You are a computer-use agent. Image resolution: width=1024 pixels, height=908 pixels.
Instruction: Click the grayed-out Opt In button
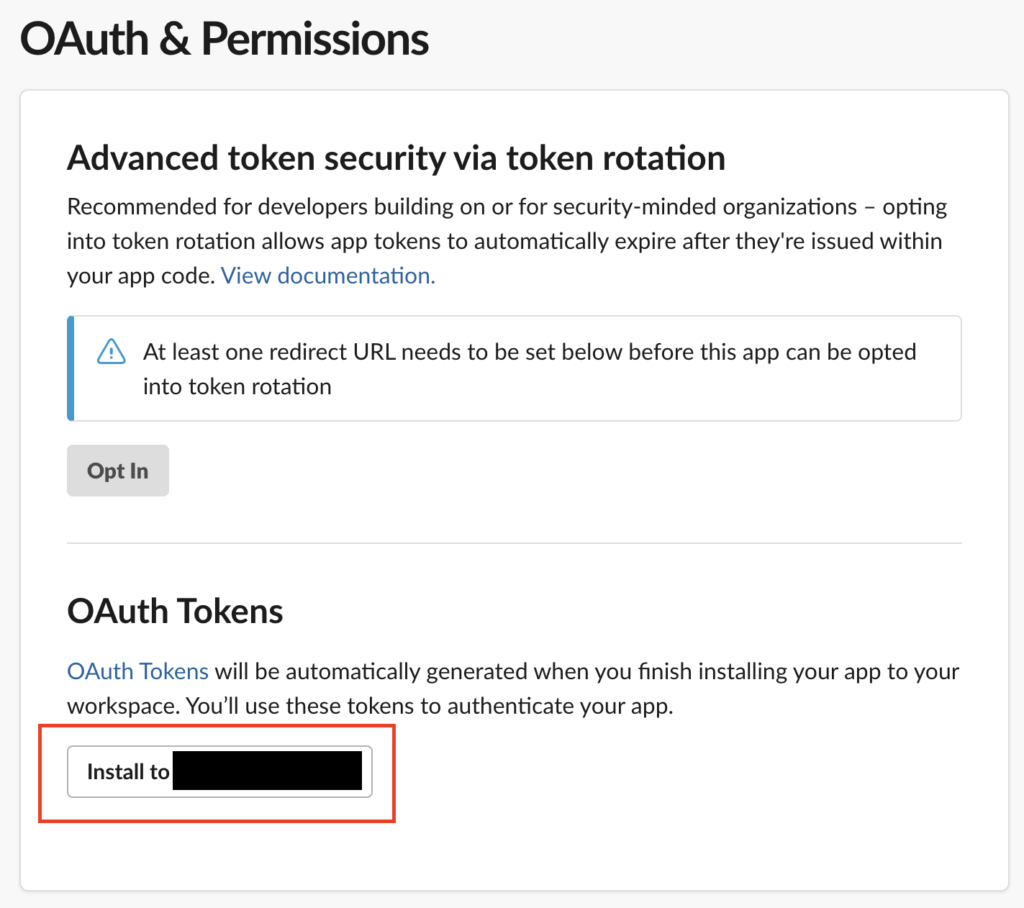pos(118,470)
